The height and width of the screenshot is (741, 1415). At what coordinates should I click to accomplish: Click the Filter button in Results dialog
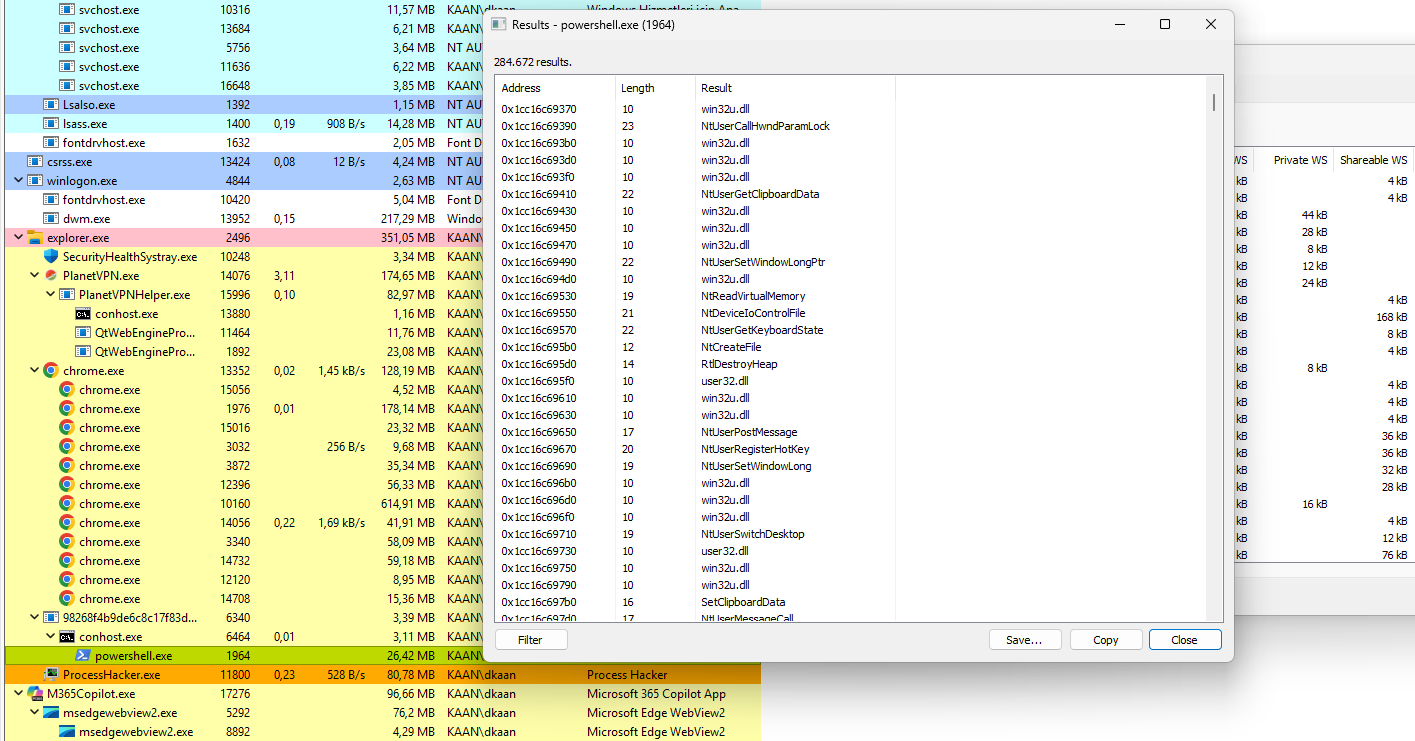coord(531,640)
